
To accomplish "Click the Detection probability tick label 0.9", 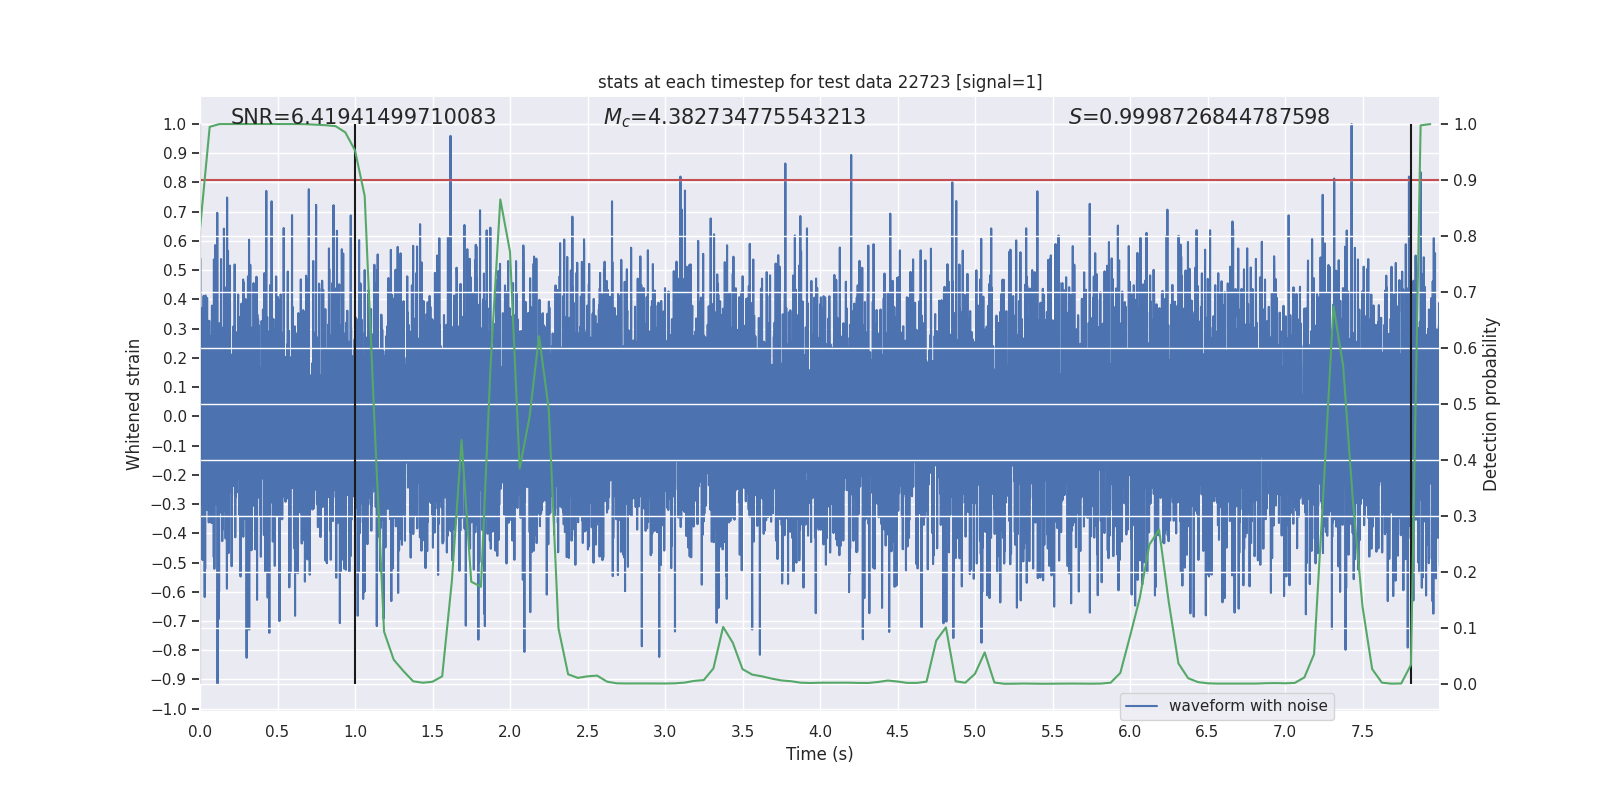I will [1465, 180].
